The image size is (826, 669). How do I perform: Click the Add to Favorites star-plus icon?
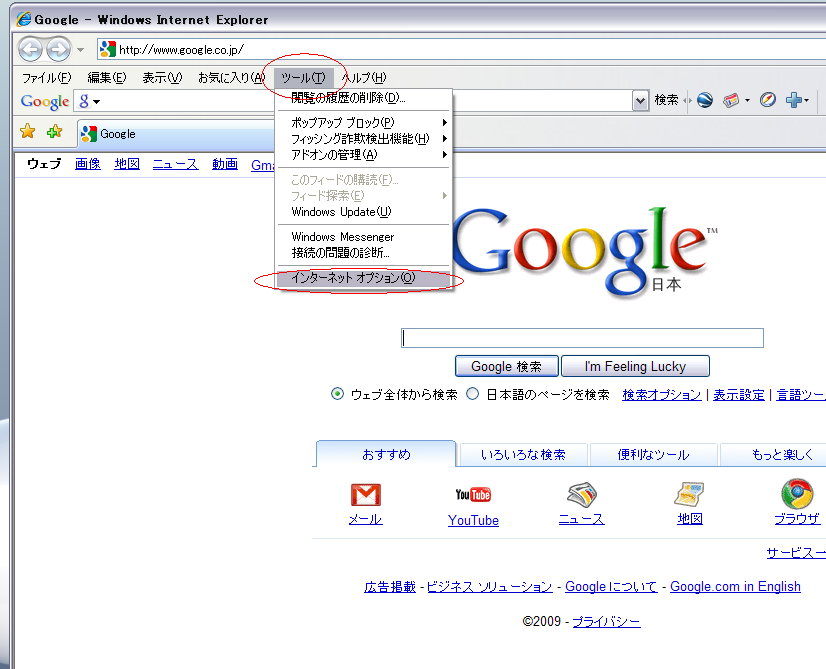tap(54, 131)
